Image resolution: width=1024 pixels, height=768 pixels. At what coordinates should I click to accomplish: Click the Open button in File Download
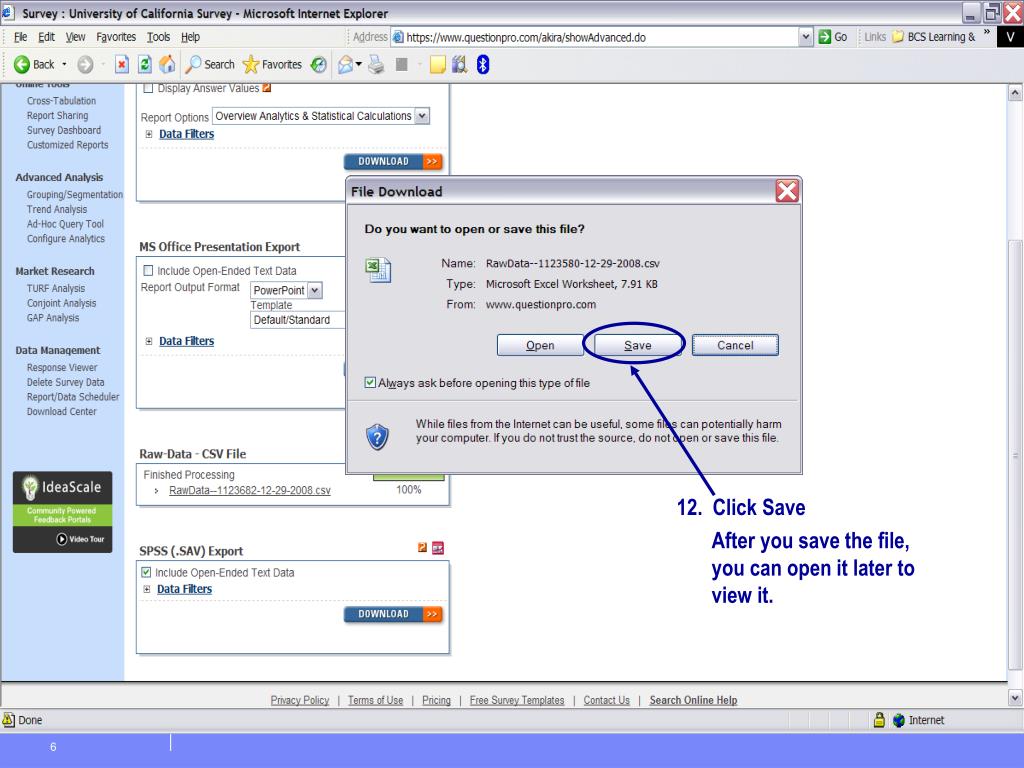coord(540,345)
